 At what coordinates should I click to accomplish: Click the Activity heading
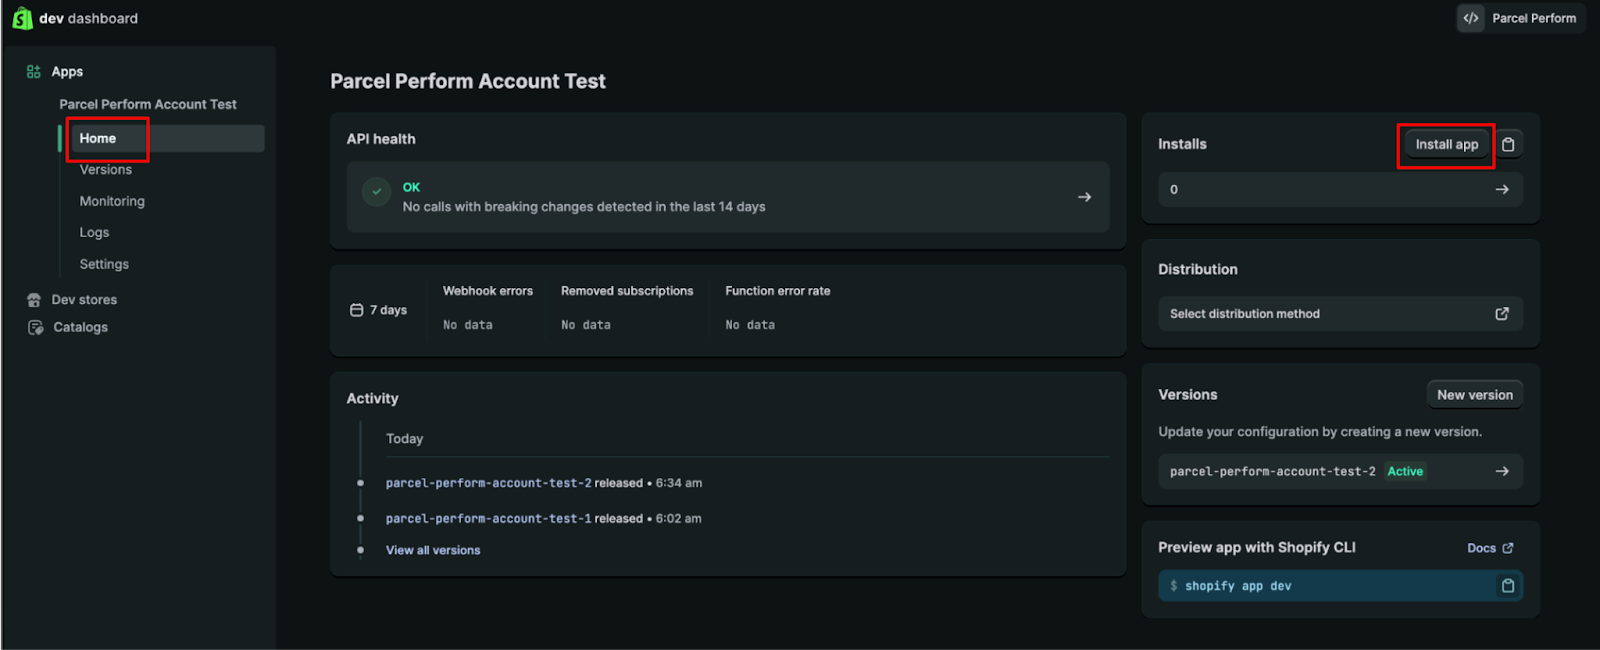pos(373,398)
